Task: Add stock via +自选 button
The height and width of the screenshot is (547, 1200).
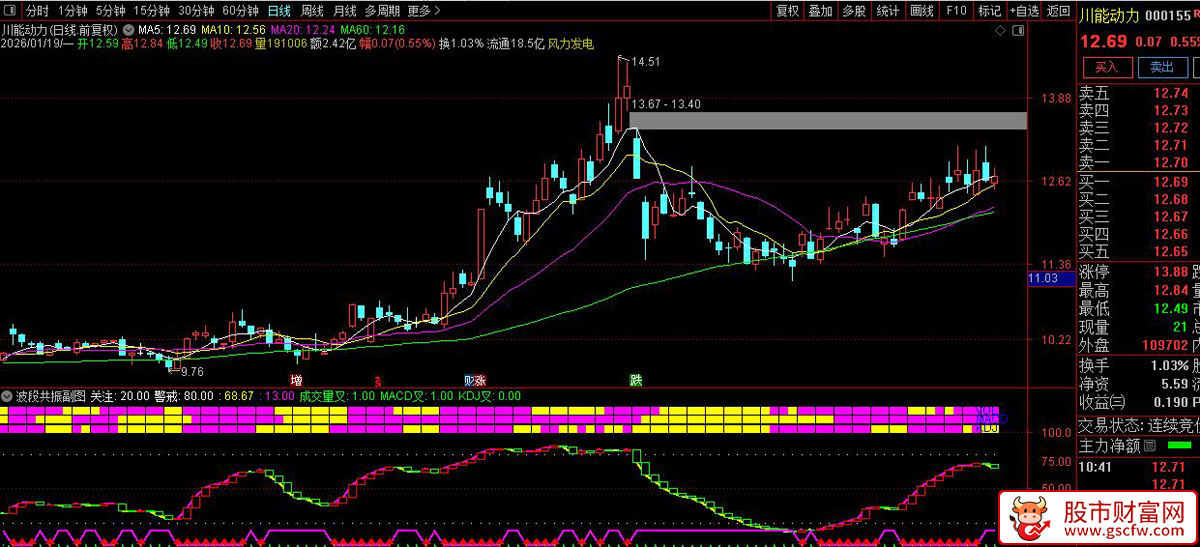Action: point(1023,11)
